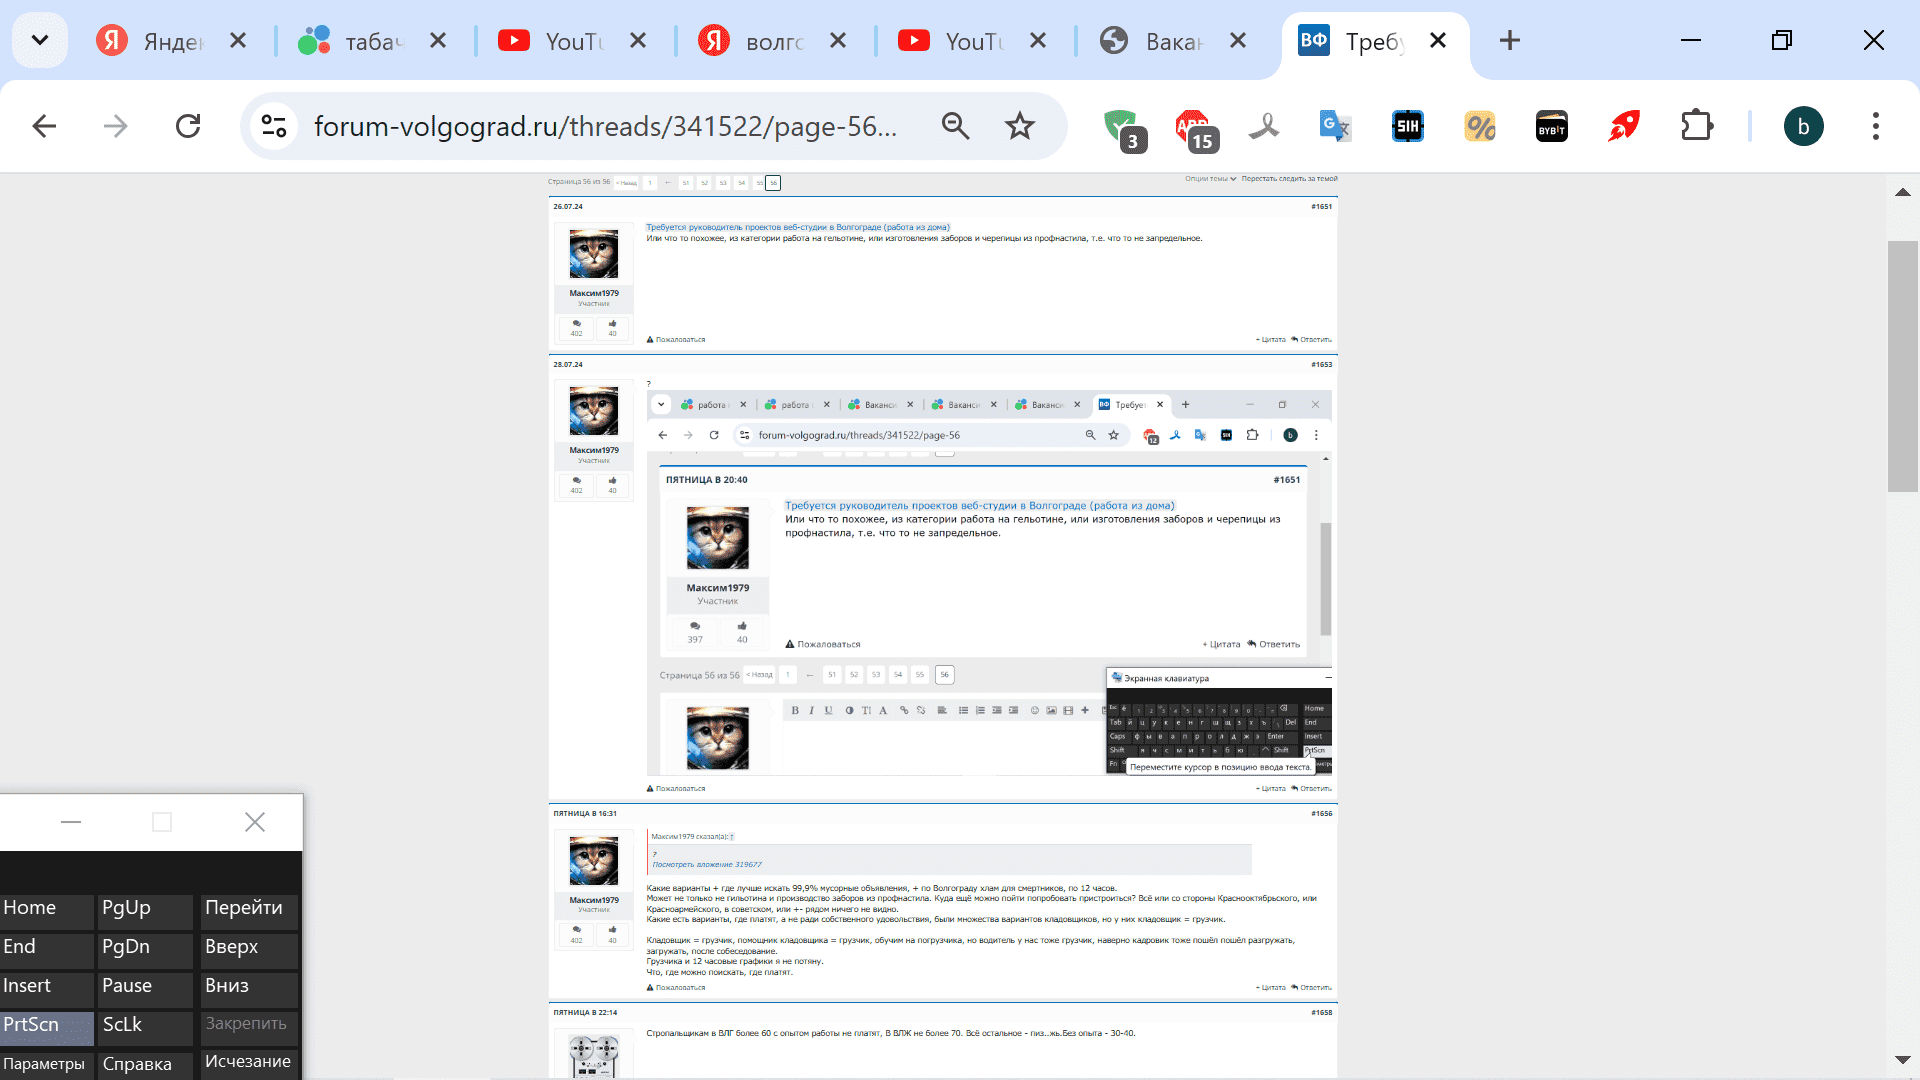Open the site information icon in the address bar
This screenshot has width=1920, height=1080.
[x=274, y=127]
